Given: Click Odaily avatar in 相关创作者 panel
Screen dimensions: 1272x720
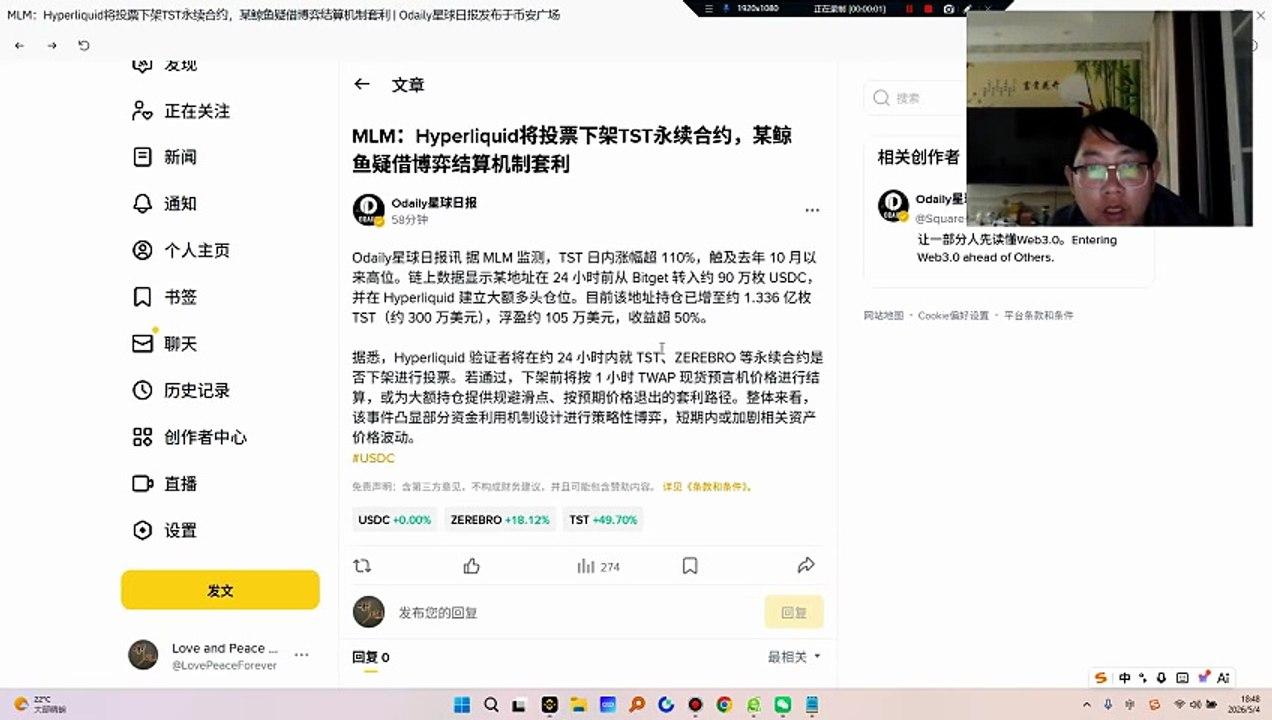Looking at the screenshot, I should click(x=893, y=206).
